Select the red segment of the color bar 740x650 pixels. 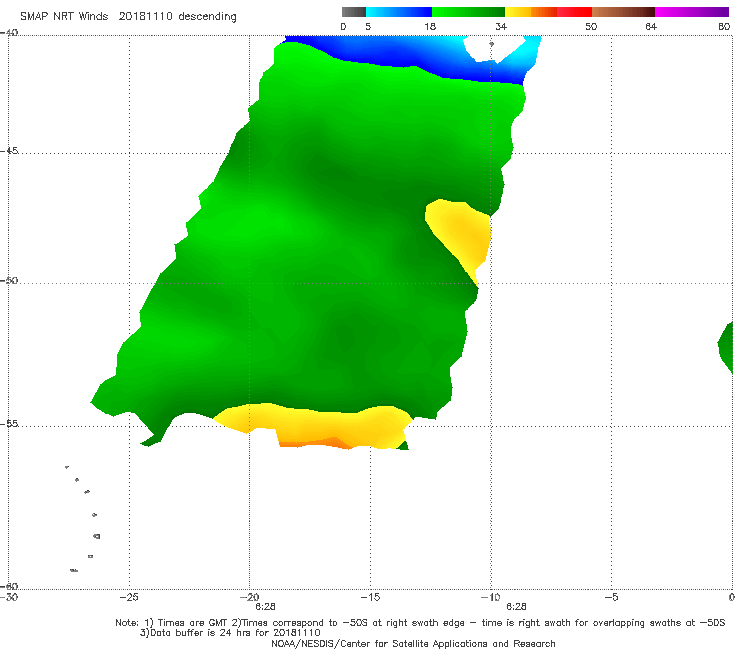574,12
